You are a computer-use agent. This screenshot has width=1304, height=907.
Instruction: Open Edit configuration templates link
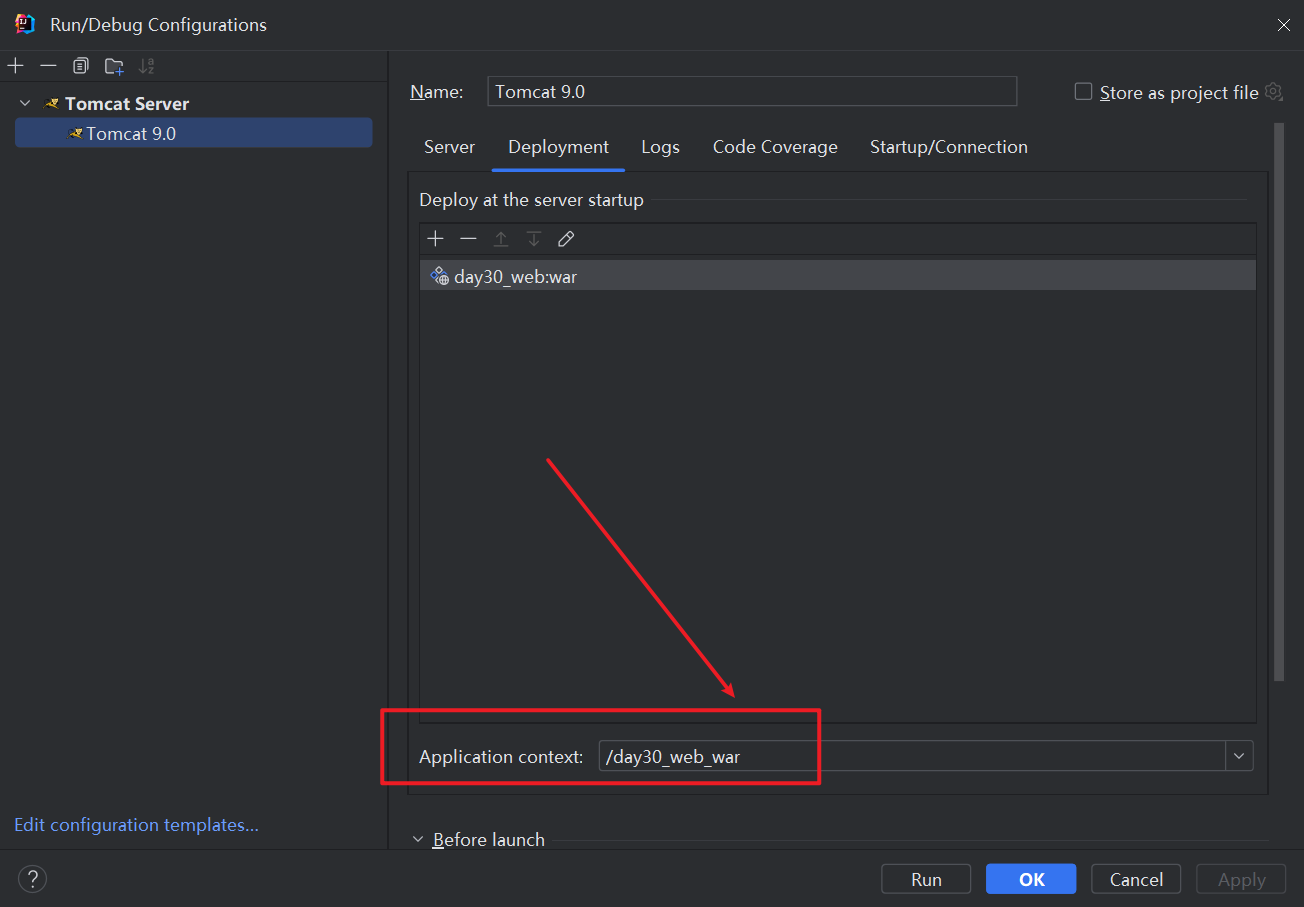click(x=136, y=825)
